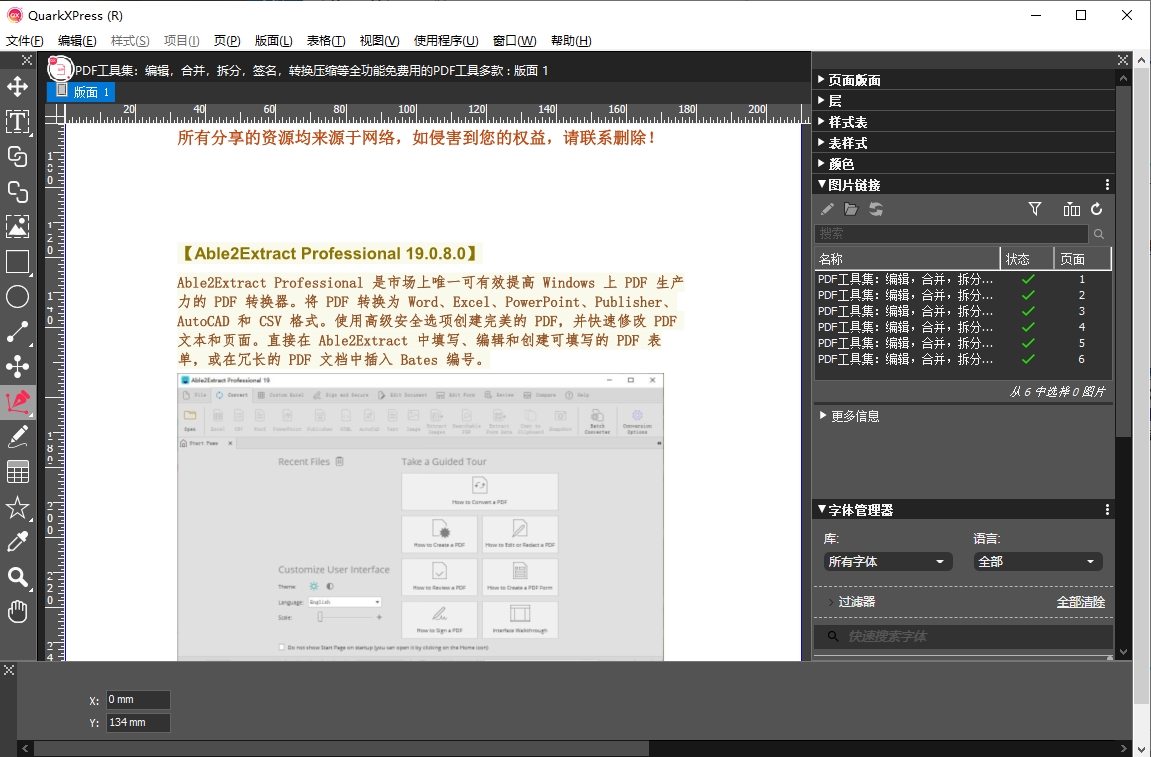The height and width of the screenshot is (757, 1151).
Task: Click the column settings icon in picture links
Action: 1072,209
